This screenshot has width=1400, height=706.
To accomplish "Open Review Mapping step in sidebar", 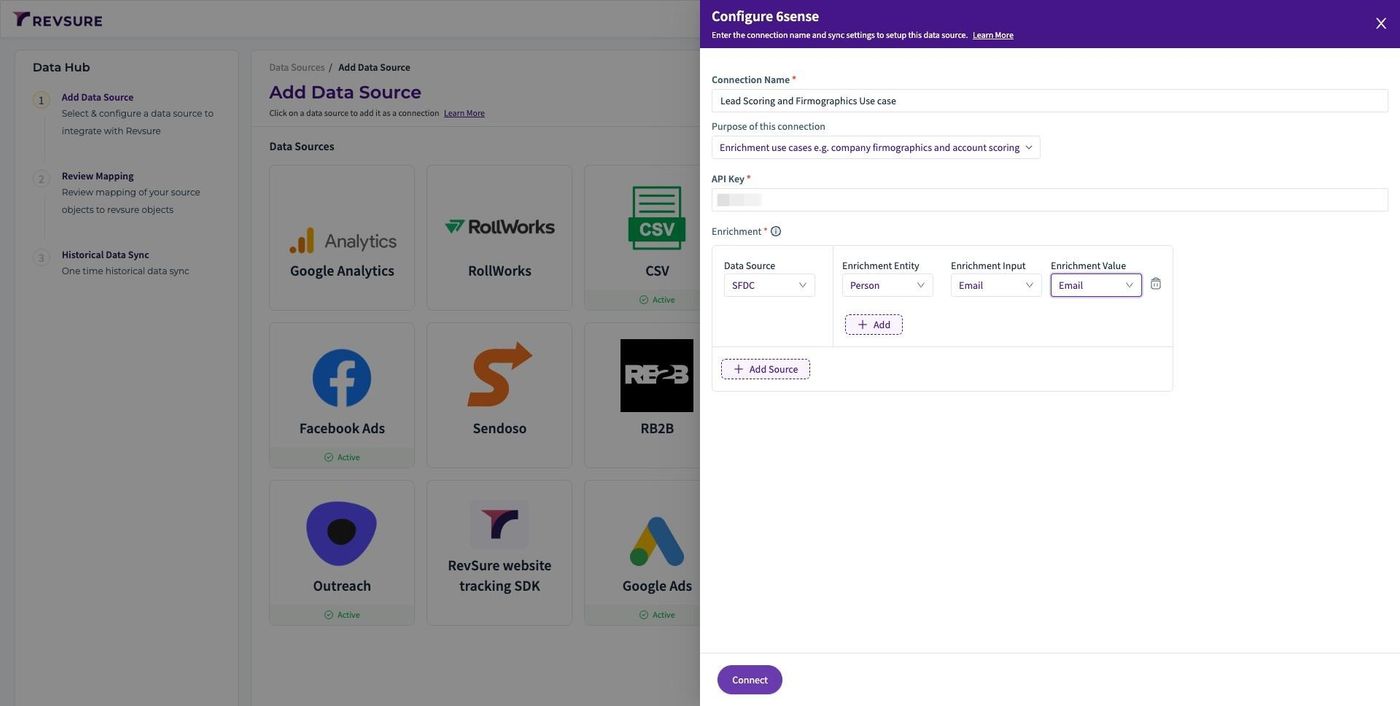I will (98, 176).
